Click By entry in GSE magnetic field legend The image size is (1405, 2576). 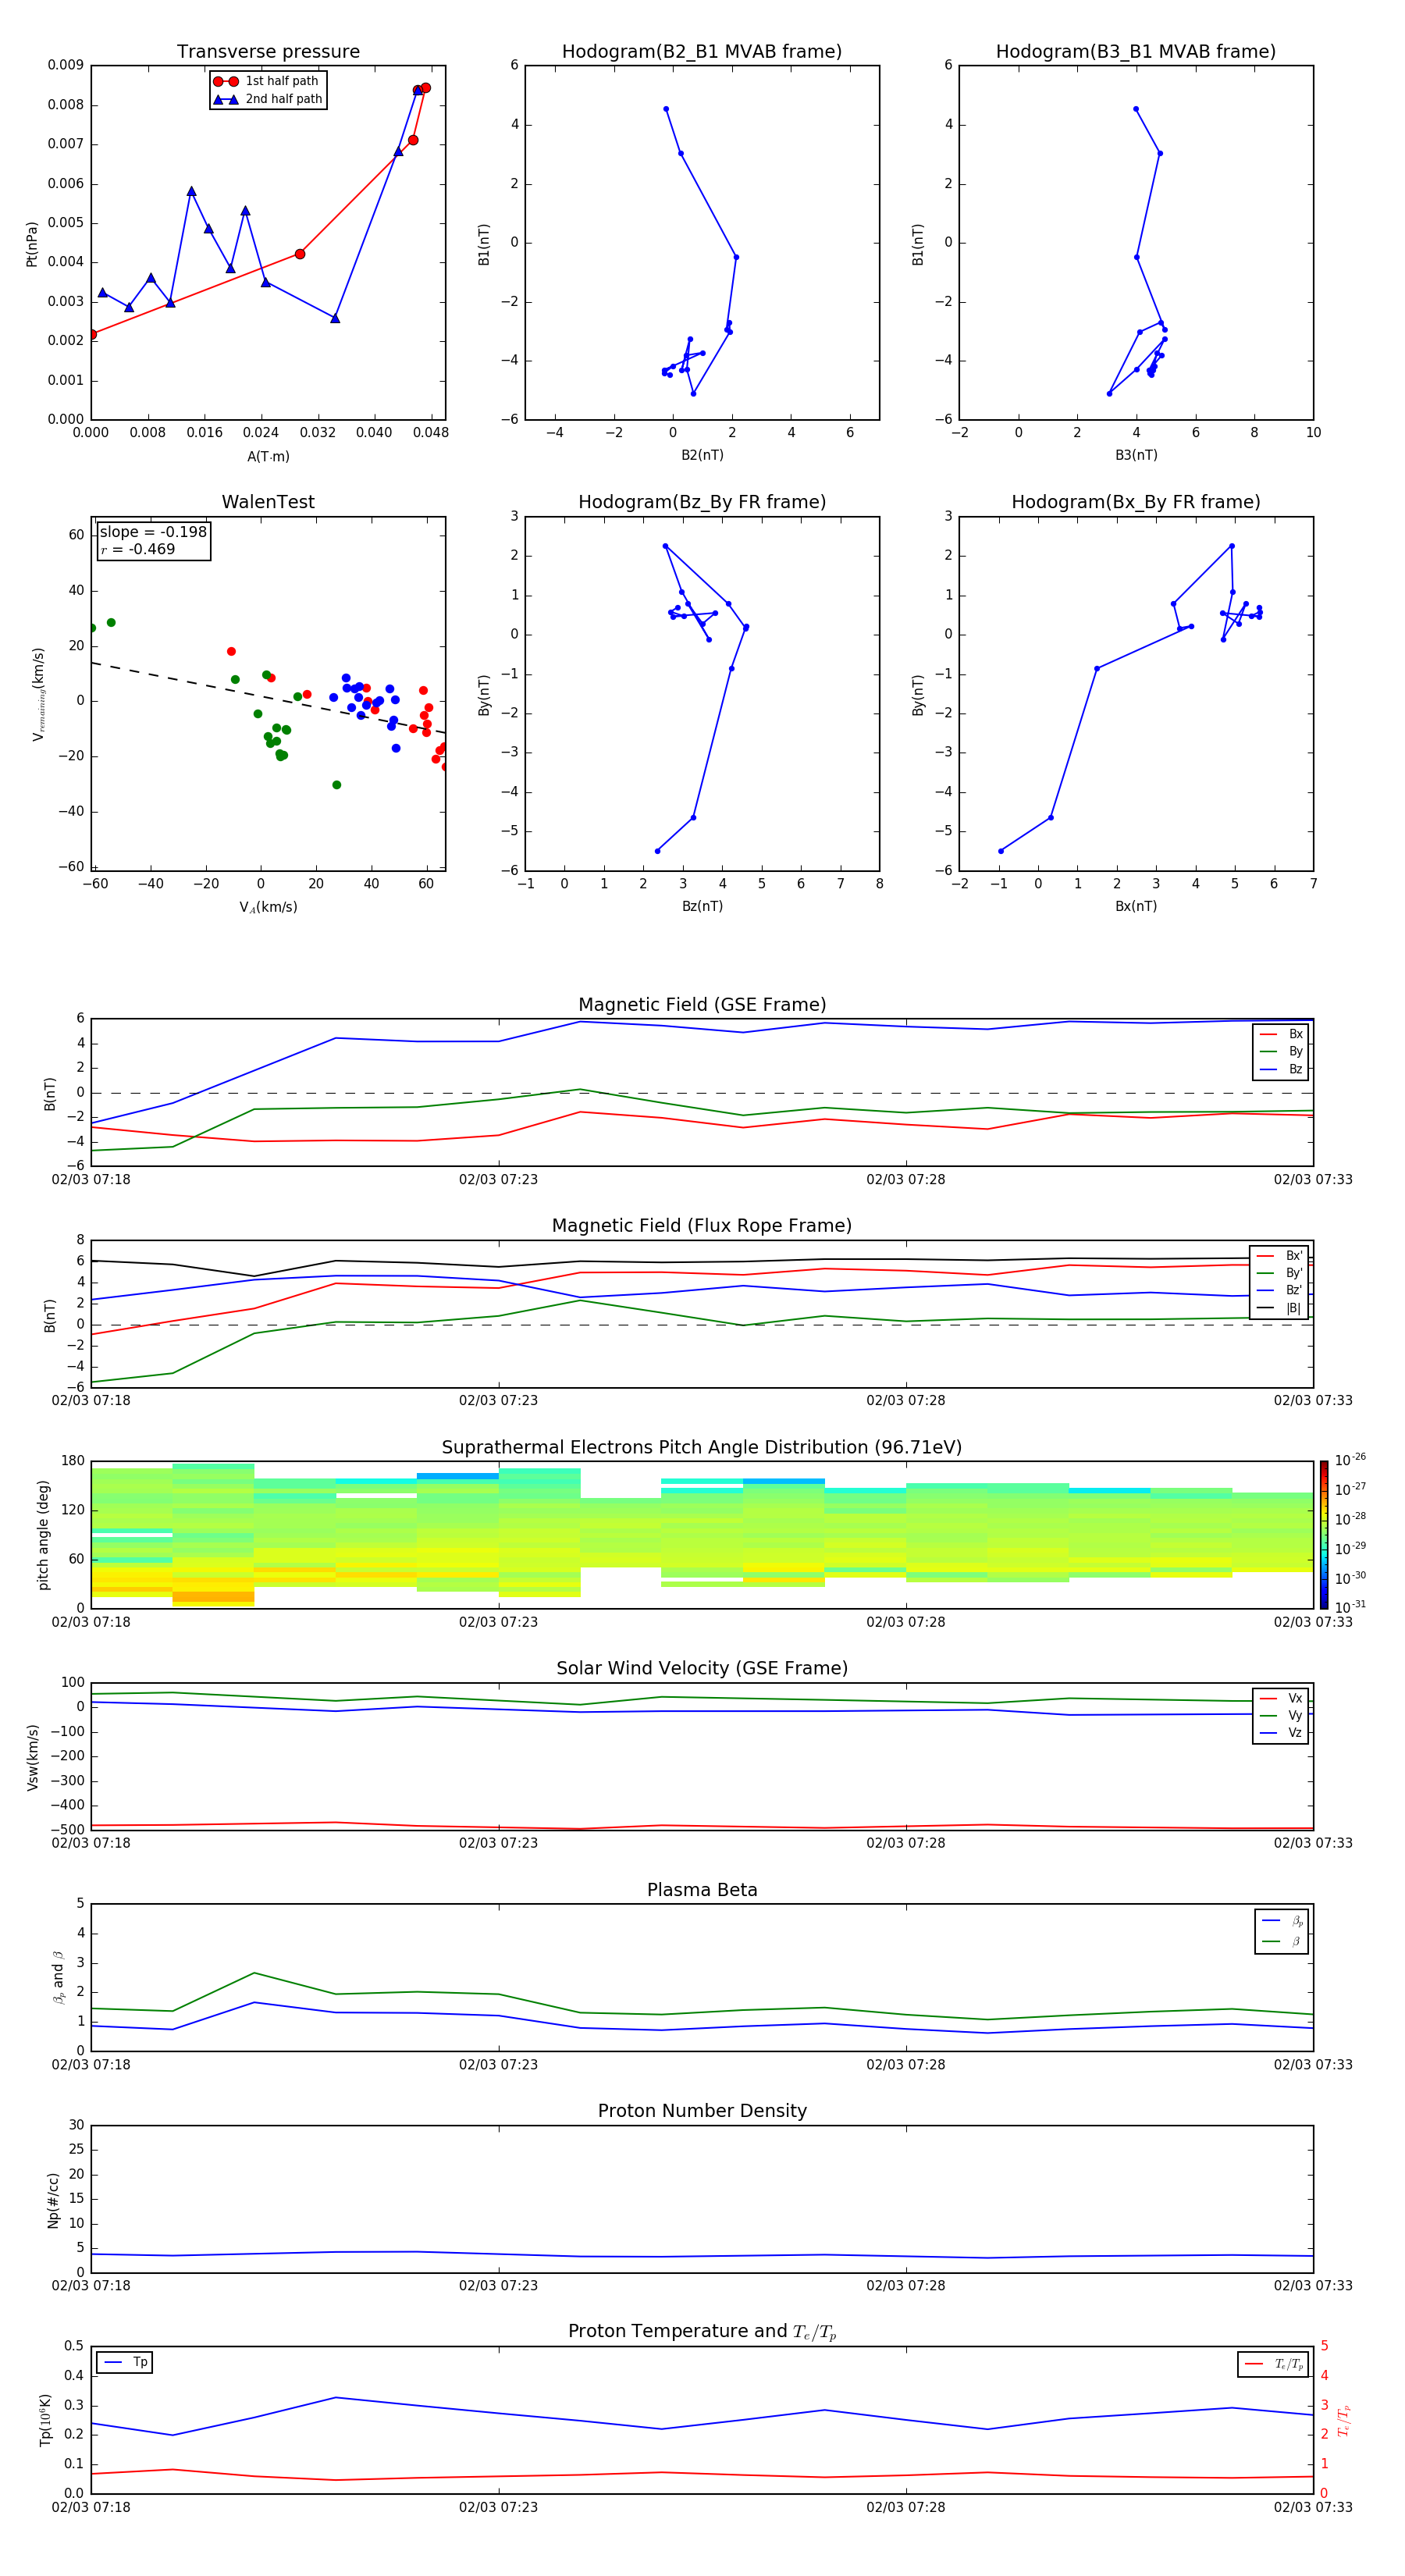pos(1281,1051)
